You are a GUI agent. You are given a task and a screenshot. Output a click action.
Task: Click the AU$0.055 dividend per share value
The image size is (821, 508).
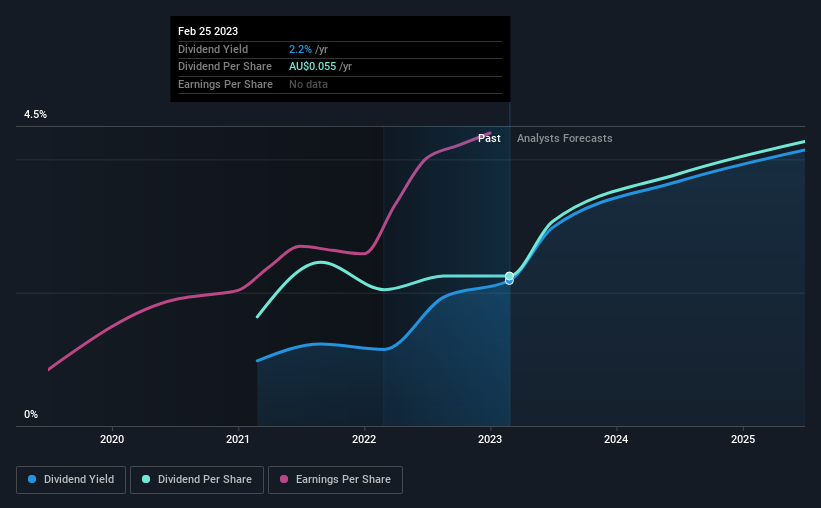coord(313,67)
